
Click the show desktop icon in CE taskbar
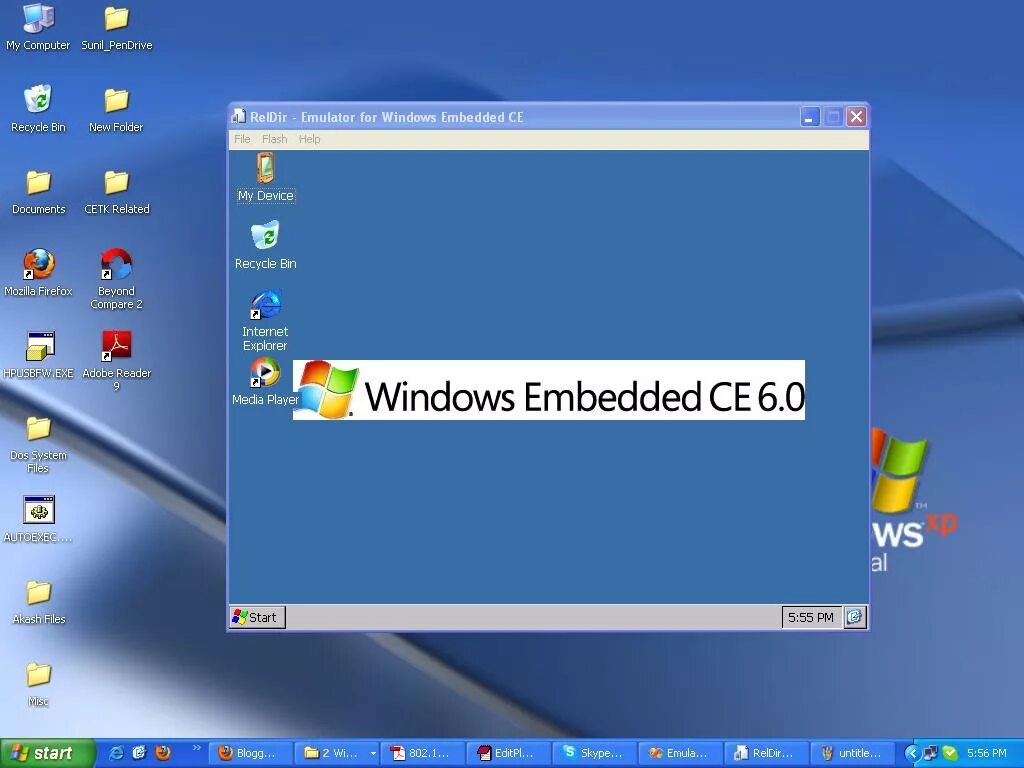pos(855,617)
